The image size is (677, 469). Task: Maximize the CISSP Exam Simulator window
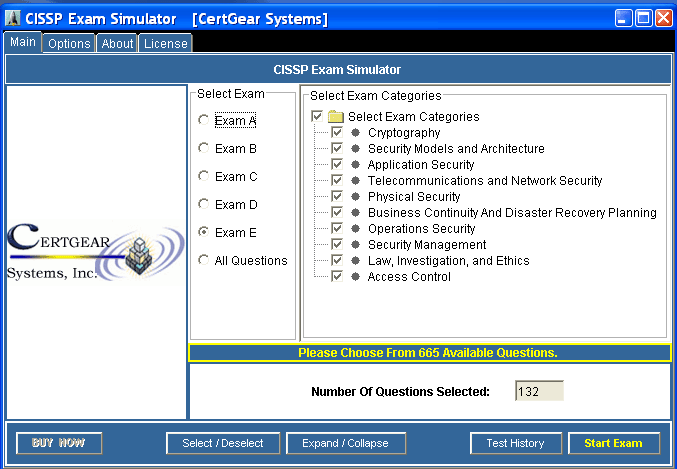[x=643, y=18]
